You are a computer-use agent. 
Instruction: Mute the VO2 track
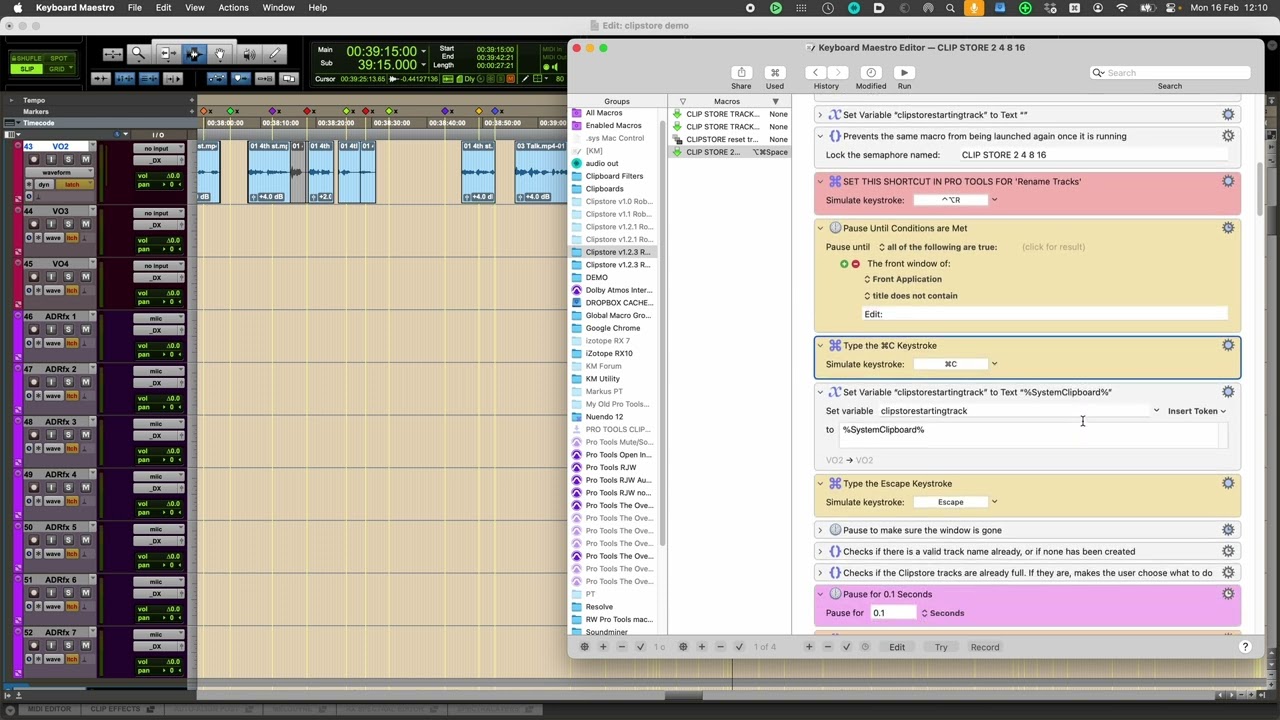tap(85, 160)
